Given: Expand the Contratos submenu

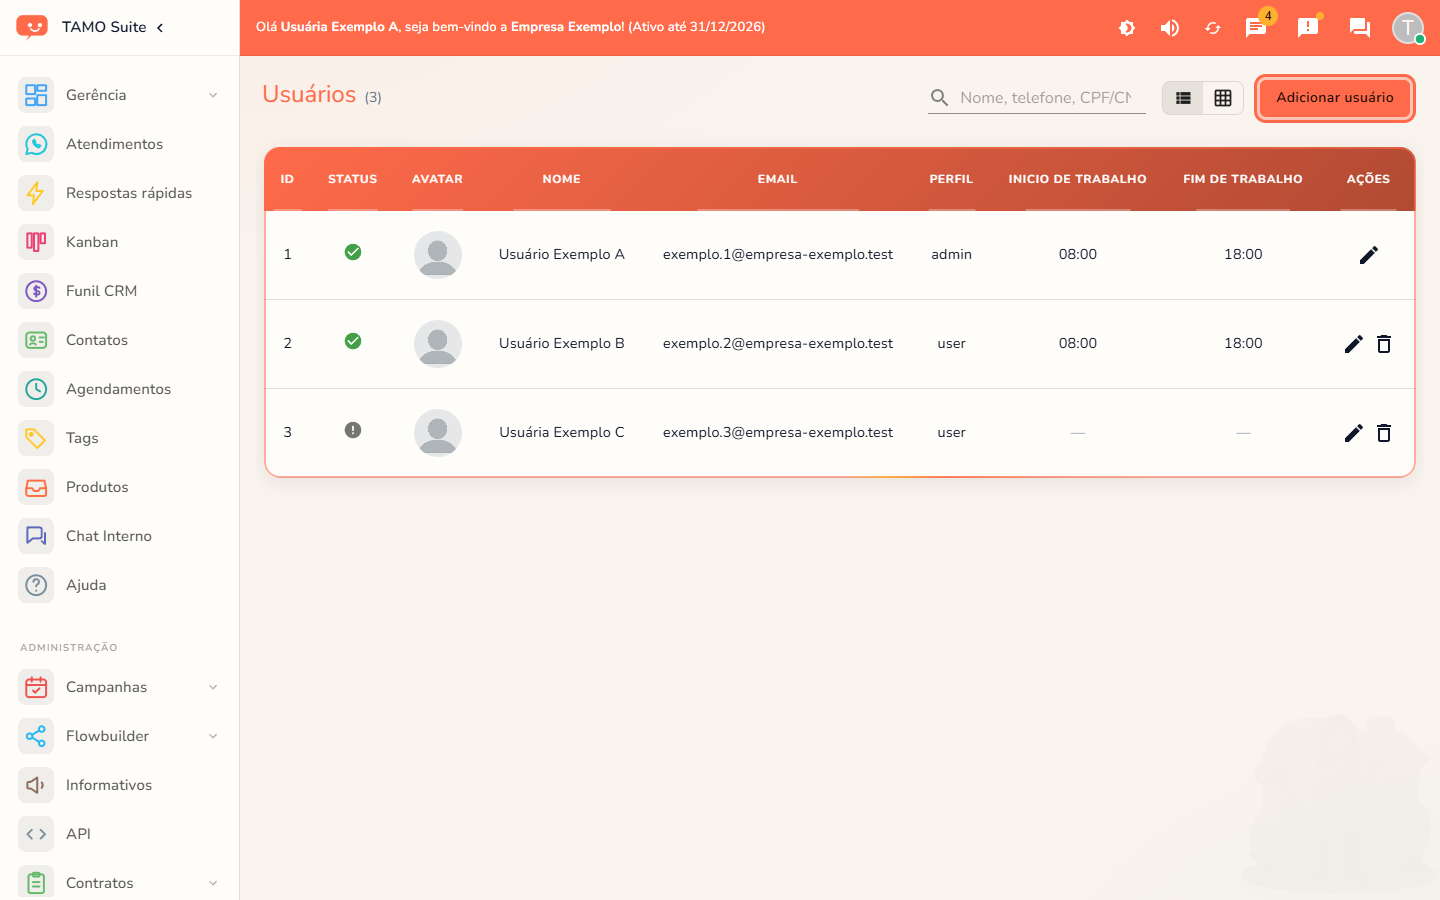Looking at the screenshot, I should (120, 883).
